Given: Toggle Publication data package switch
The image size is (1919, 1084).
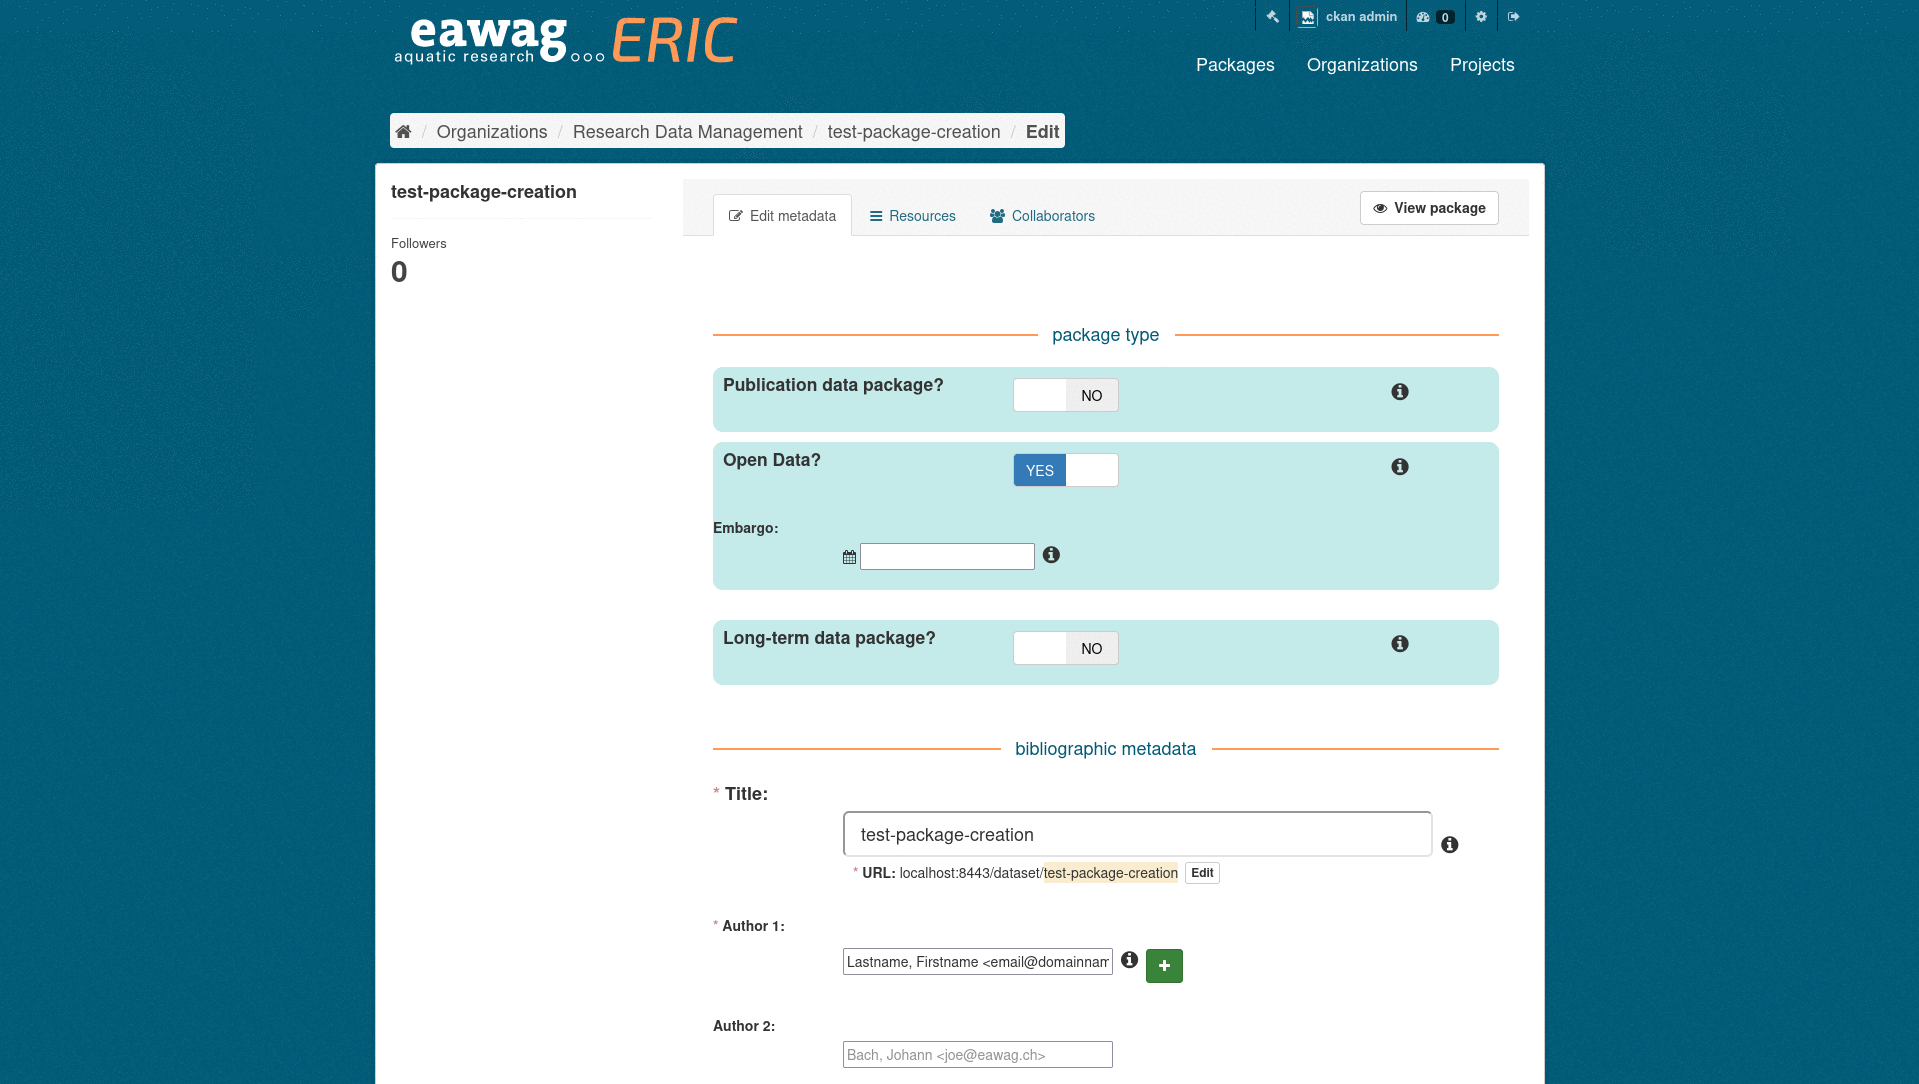Looking at the screenshot, I should 1065,395.
